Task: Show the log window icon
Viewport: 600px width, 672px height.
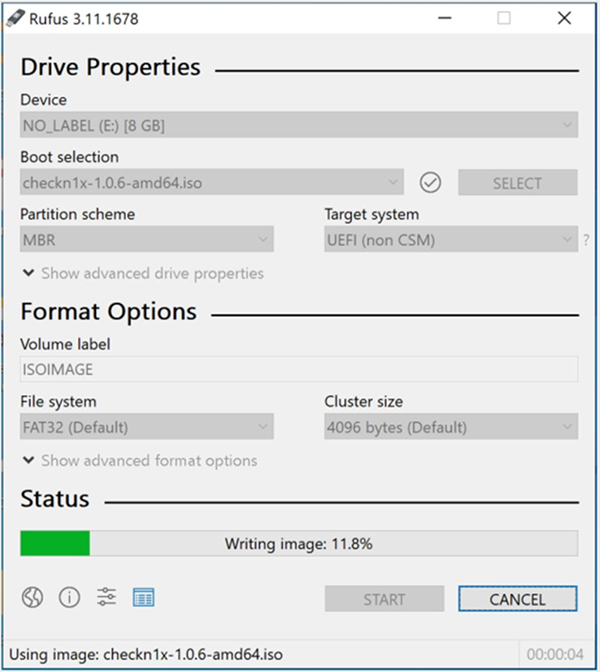Action: tap(143, 598)
